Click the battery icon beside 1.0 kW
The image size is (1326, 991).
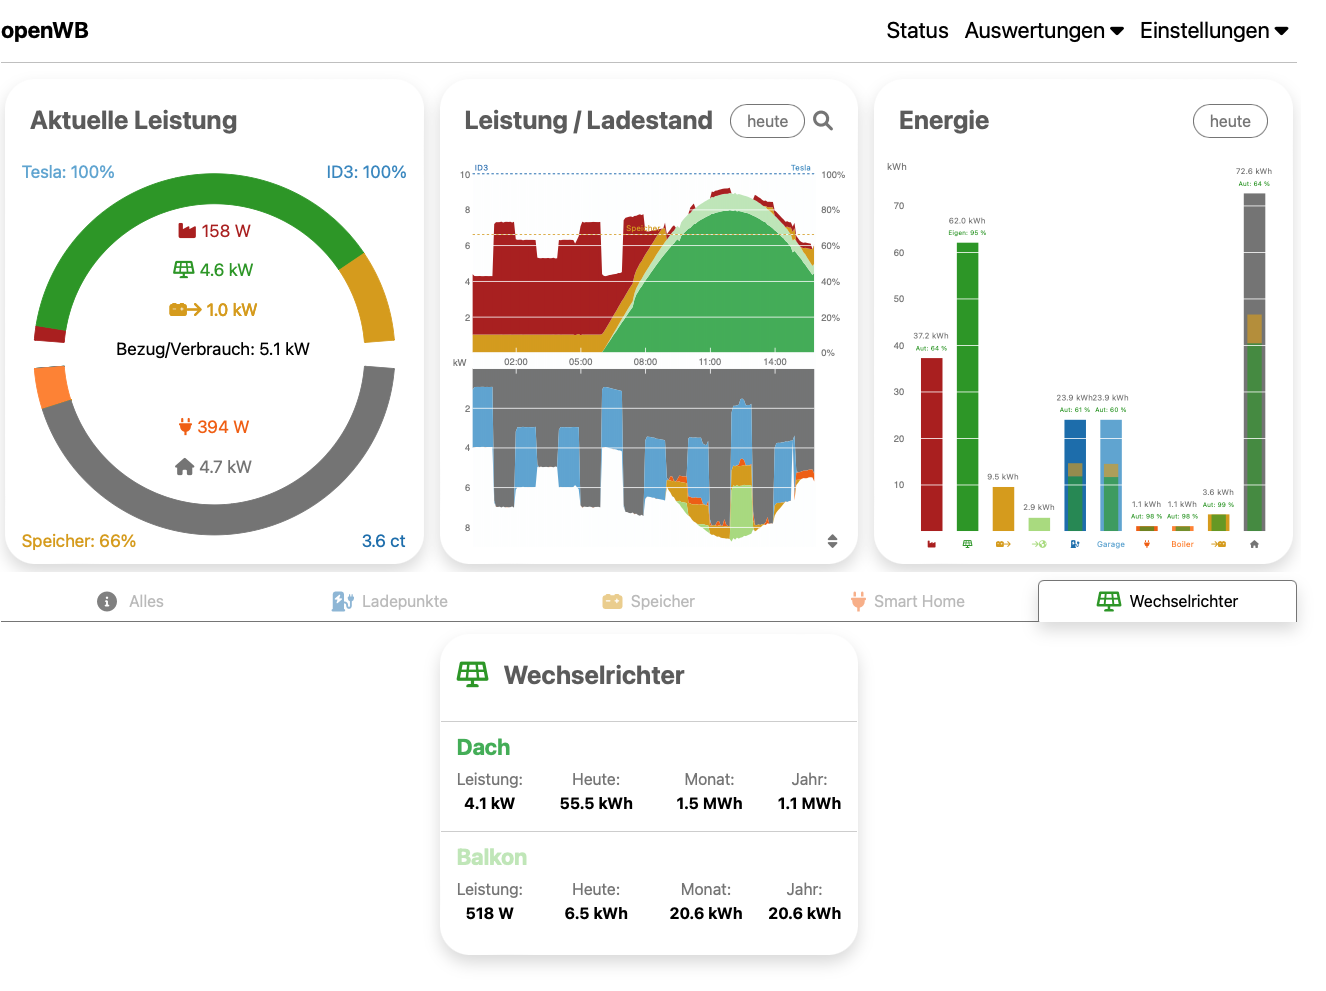click(x=185, y=310)
